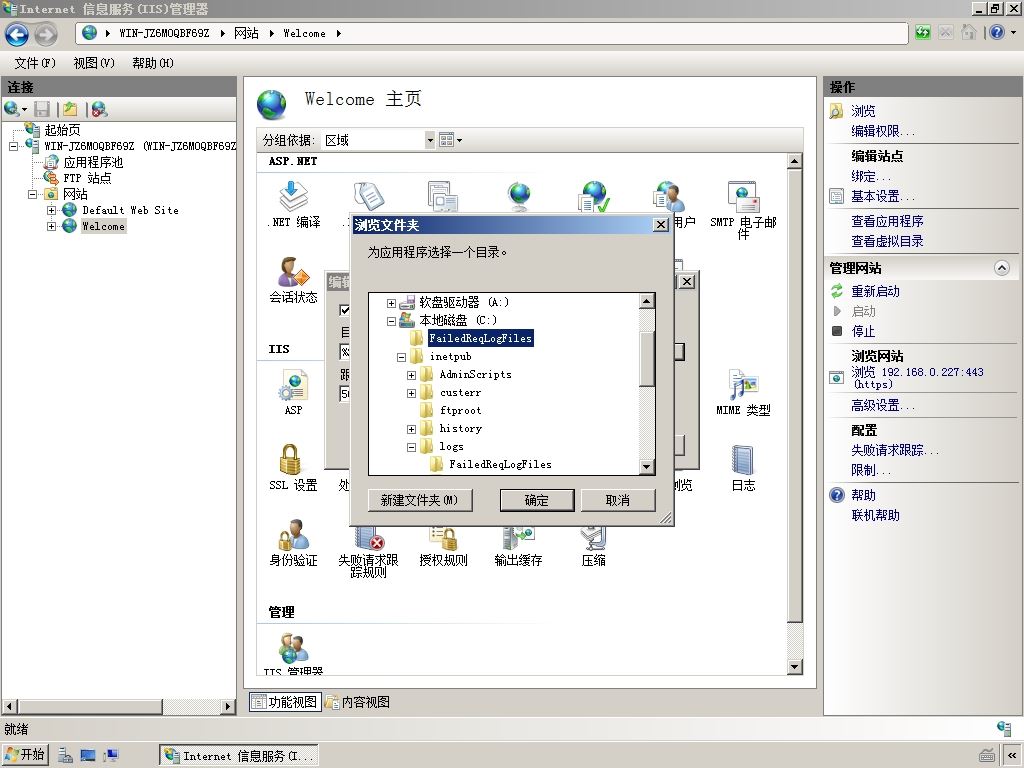Click the 重新启动 restart icon
Screen dimensions: 1024x768
[837, 291]
